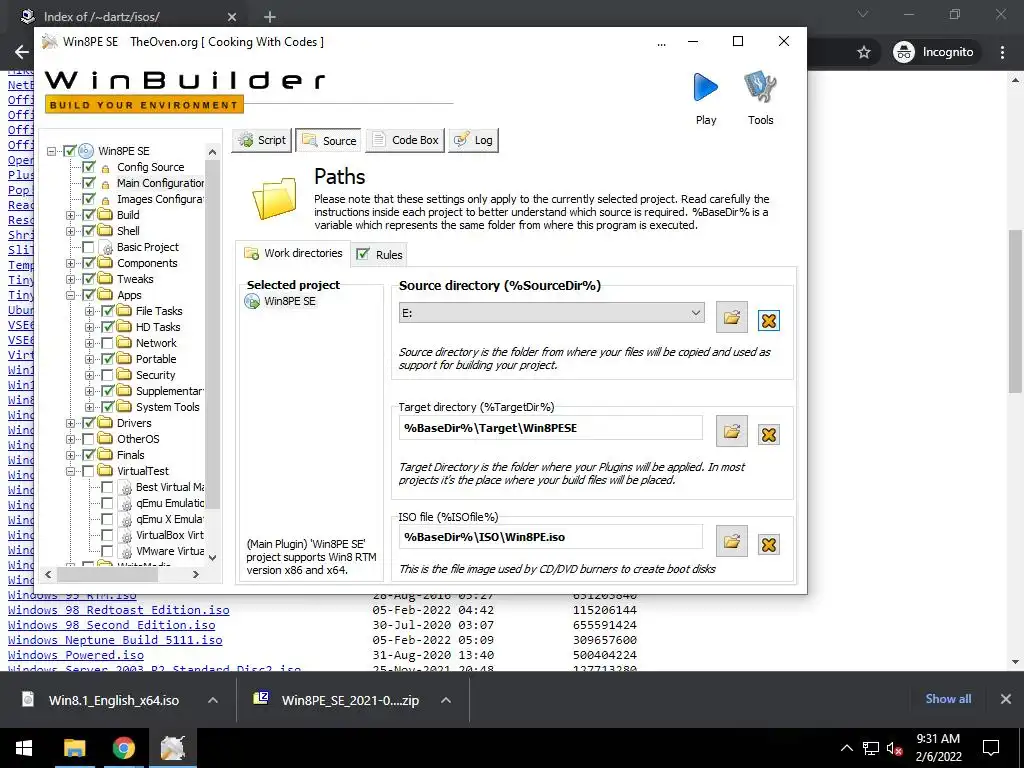Viewport: 1024px width, 768px height.
Task: Click the network tray icon
Action: [870, 748]
